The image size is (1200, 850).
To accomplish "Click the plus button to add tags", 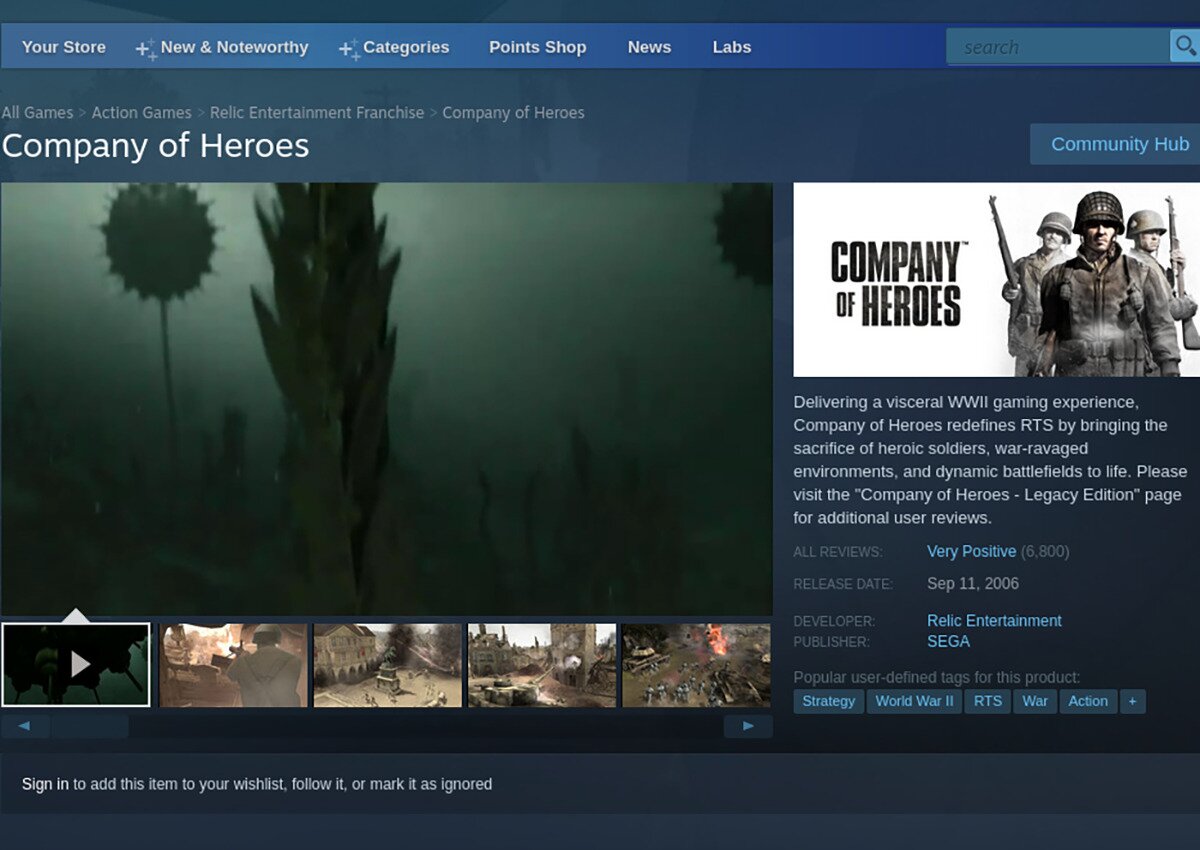I will pyautogui.click(x=1132, y=701).
